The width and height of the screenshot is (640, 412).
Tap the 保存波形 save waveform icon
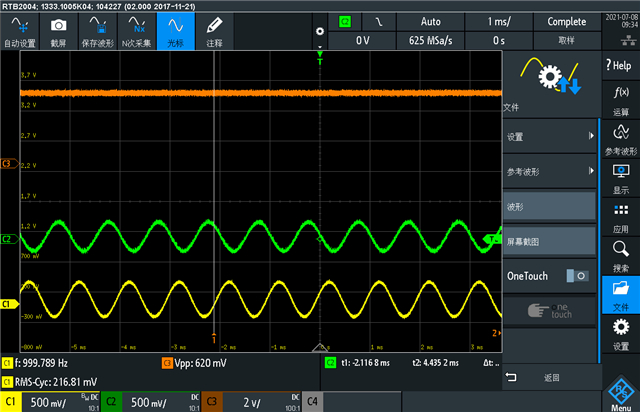(x=98, y=31)
